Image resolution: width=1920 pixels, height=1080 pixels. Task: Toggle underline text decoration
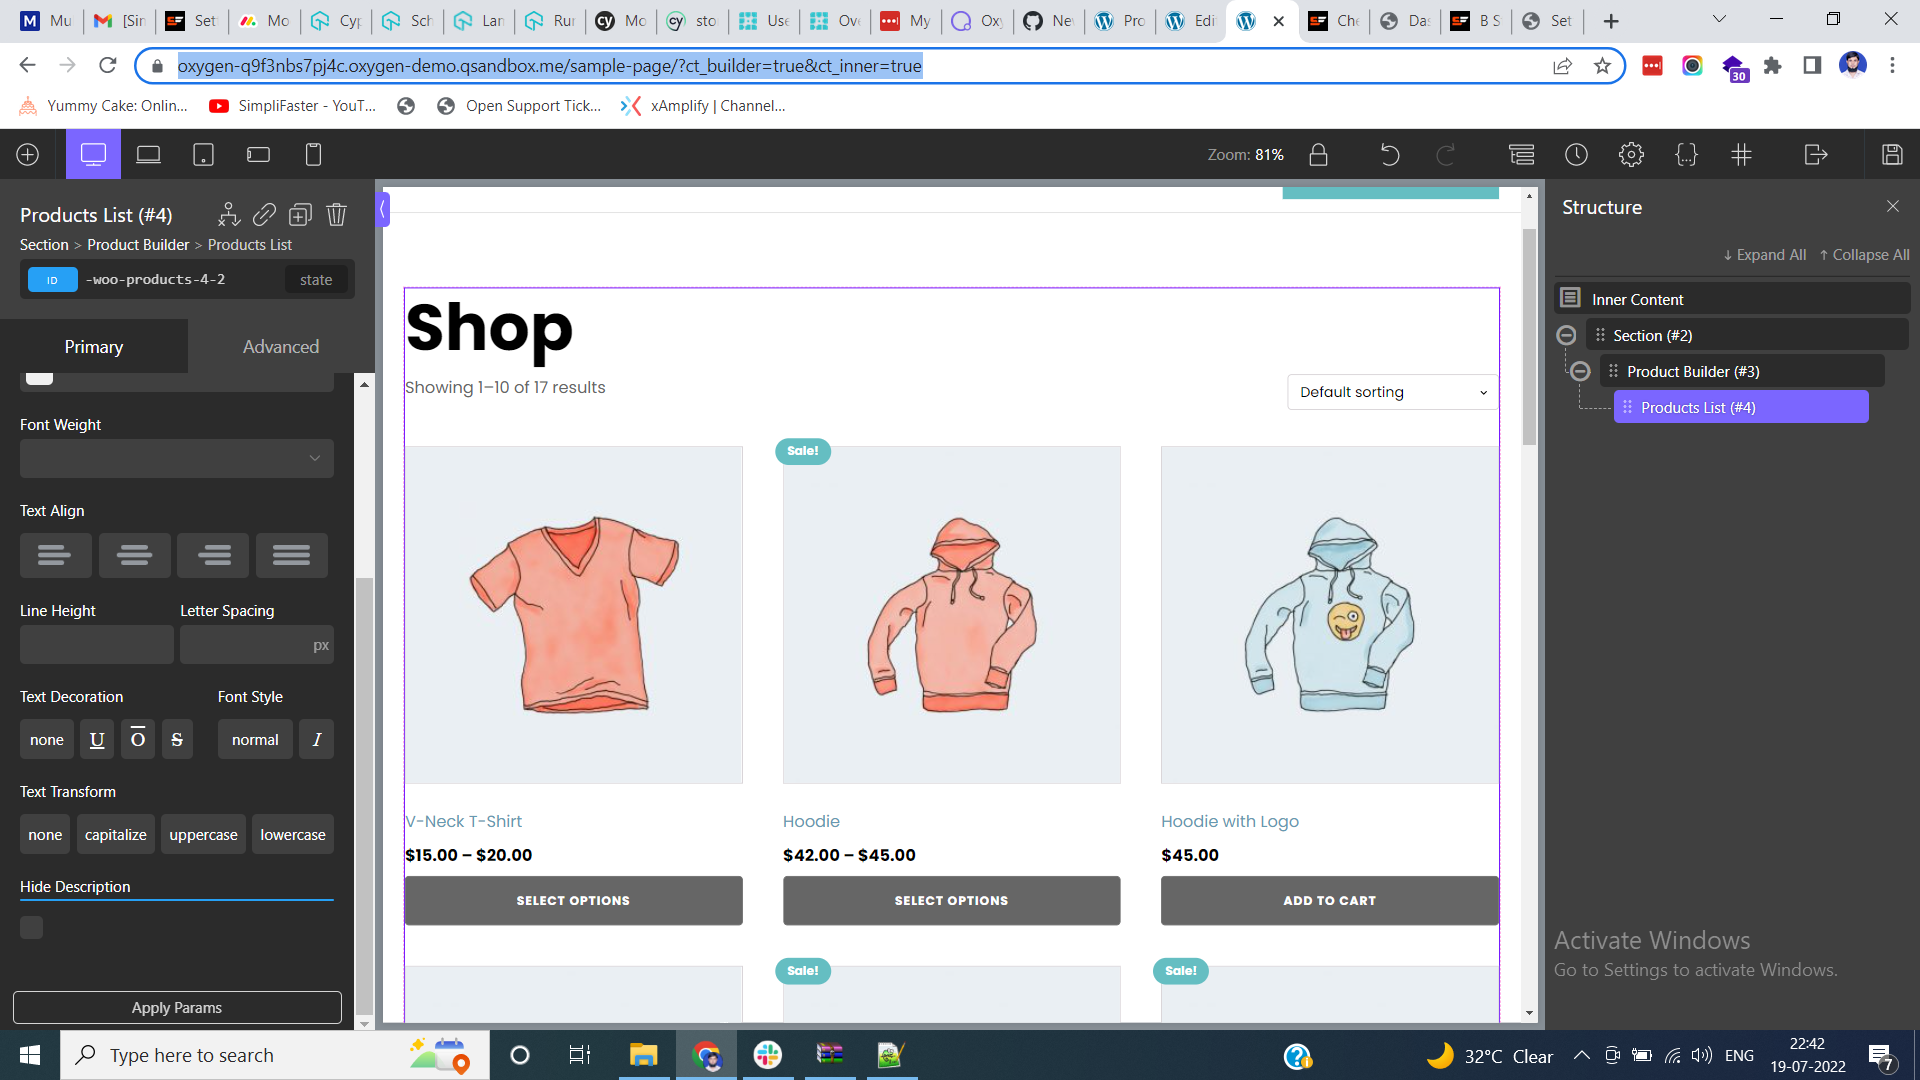(x=96, y=739)
